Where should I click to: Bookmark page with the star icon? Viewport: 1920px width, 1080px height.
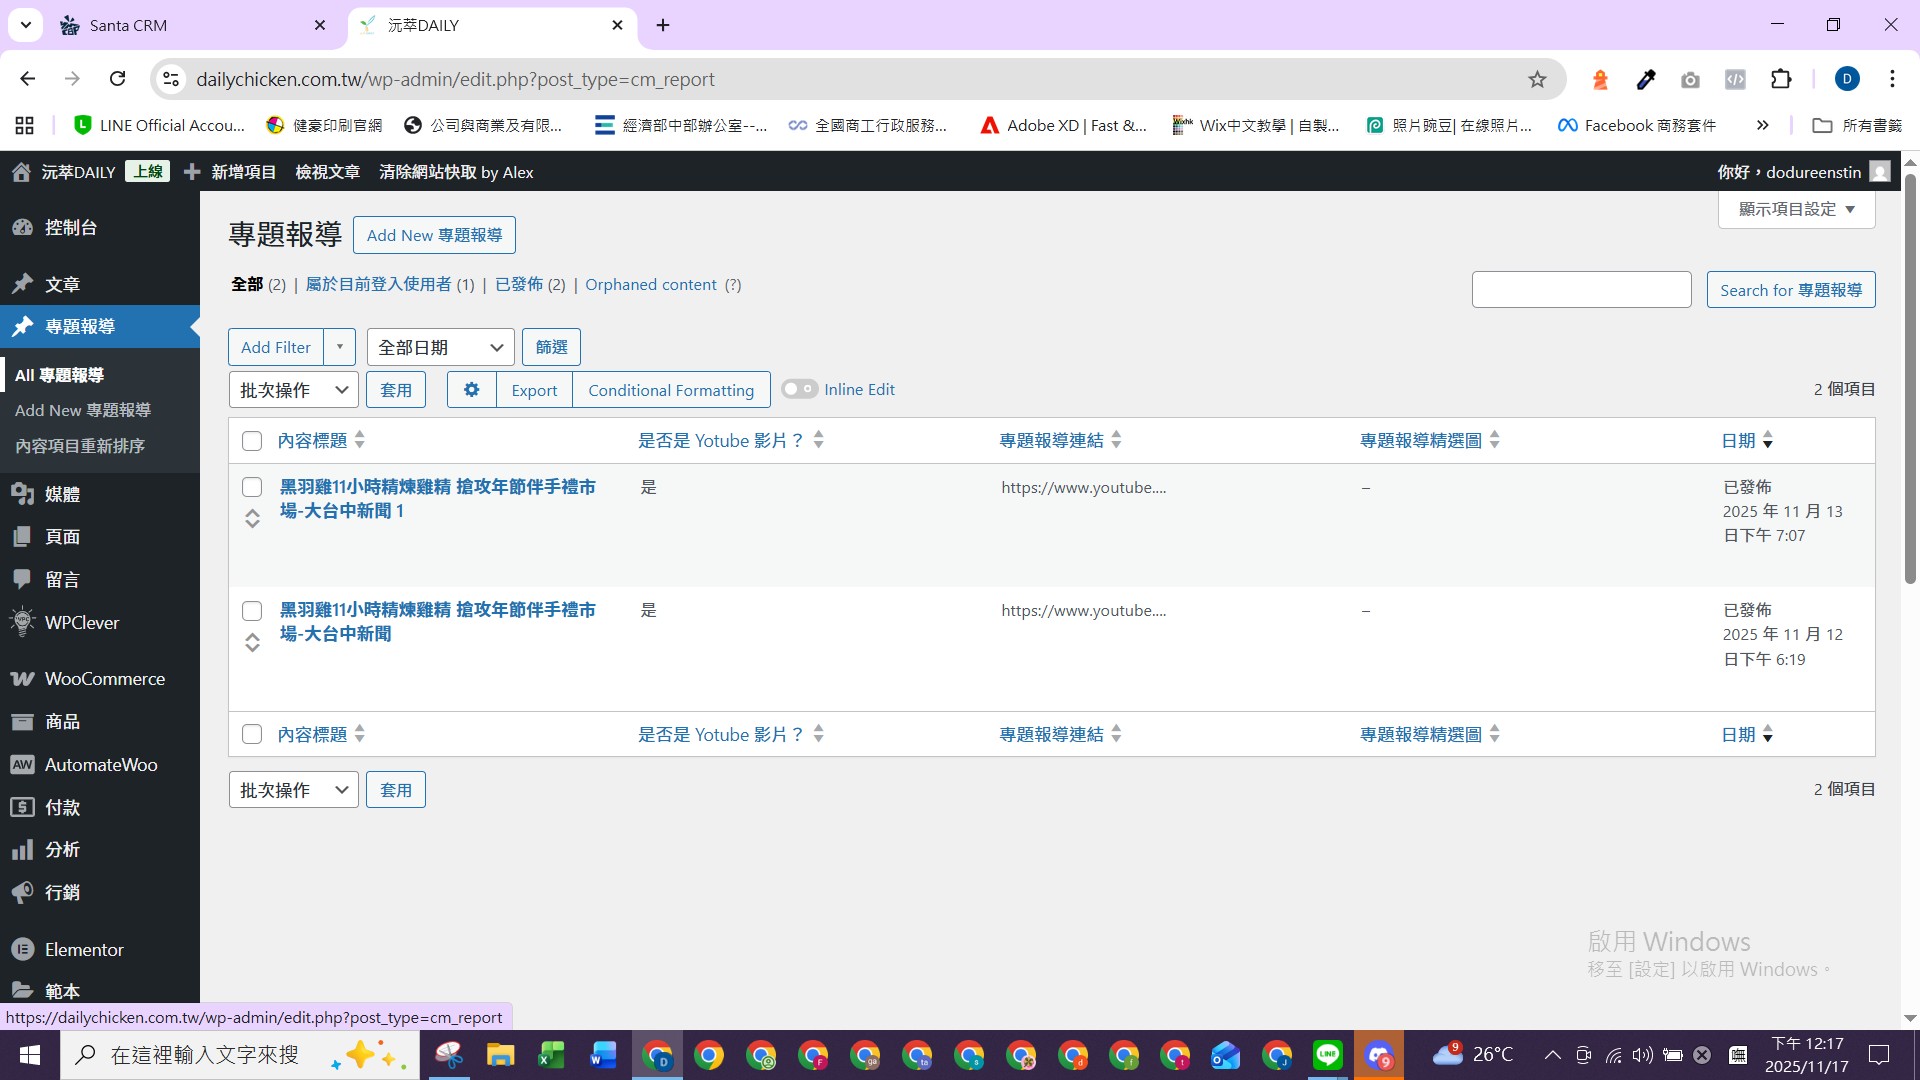tap(1537, 79)
